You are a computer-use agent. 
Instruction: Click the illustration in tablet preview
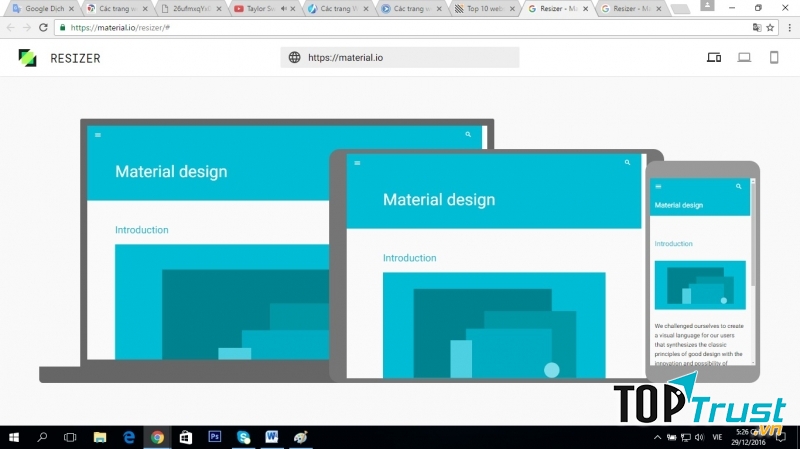click(x=494, y=325)
